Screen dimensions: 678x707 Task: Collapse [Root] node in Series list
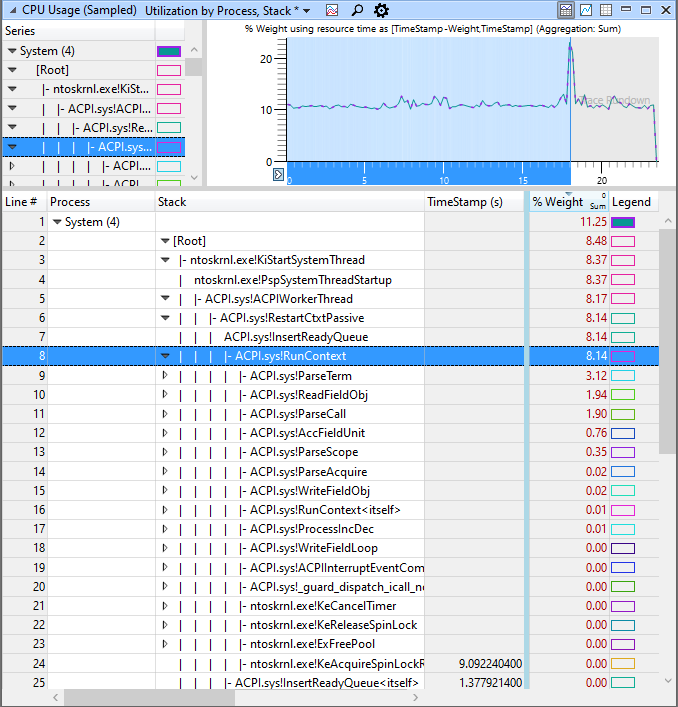pos(12,70)
